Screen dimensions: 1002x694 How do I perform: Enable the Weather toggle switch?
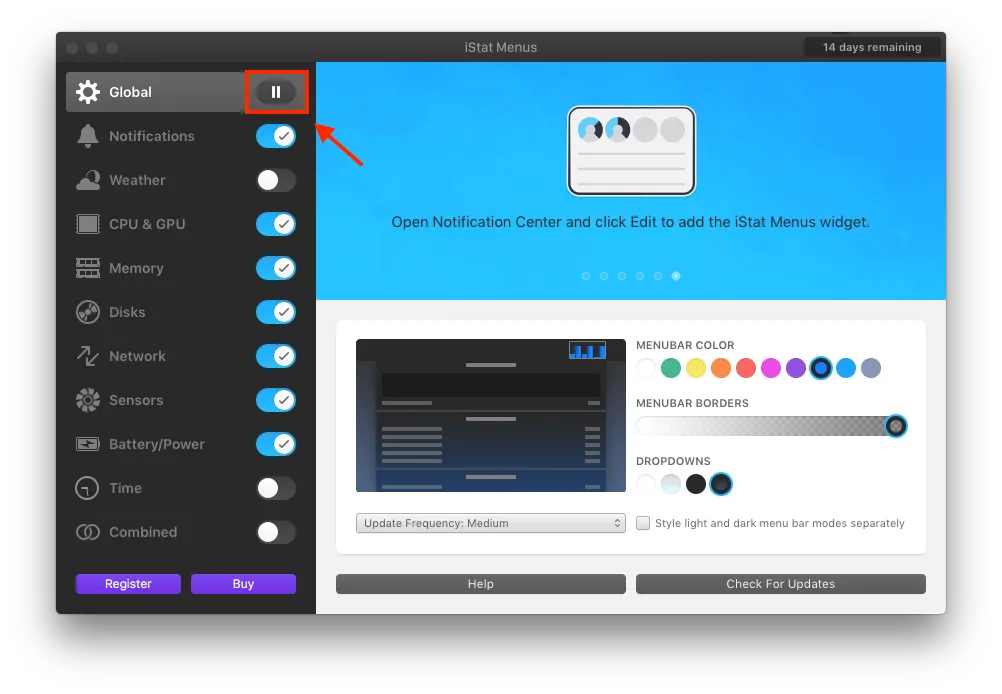276,180
